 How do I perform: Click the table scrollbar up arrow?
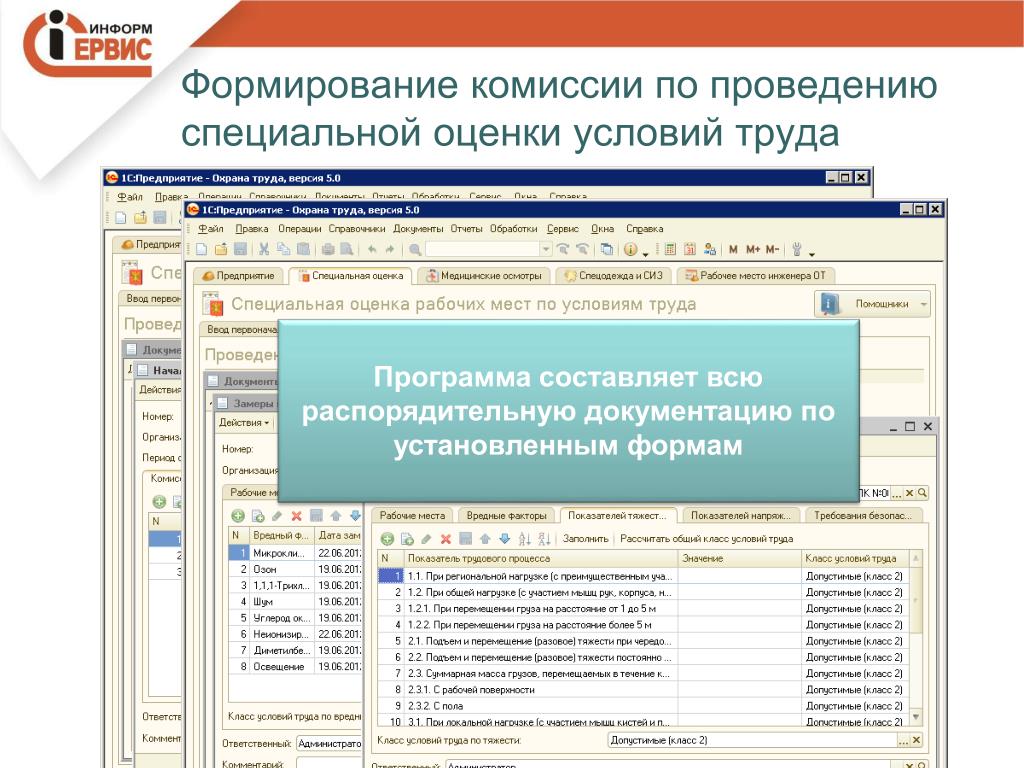coord(916,559)
